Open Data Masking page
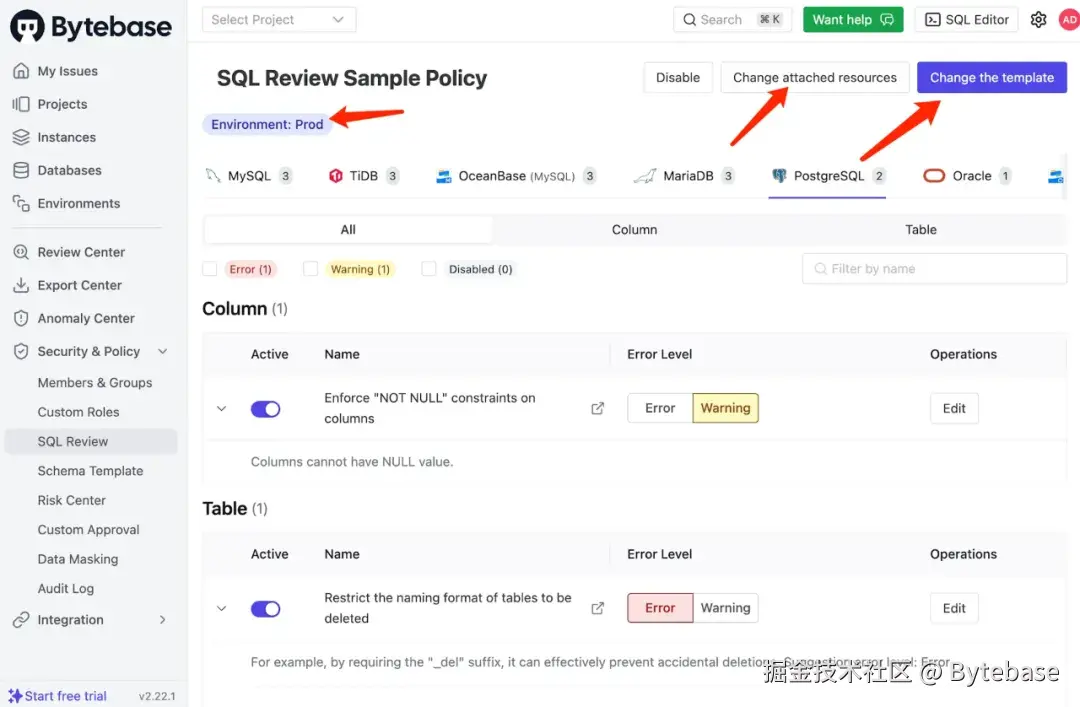The width and height of the screenshot is (1080, 707). (78, 559)
